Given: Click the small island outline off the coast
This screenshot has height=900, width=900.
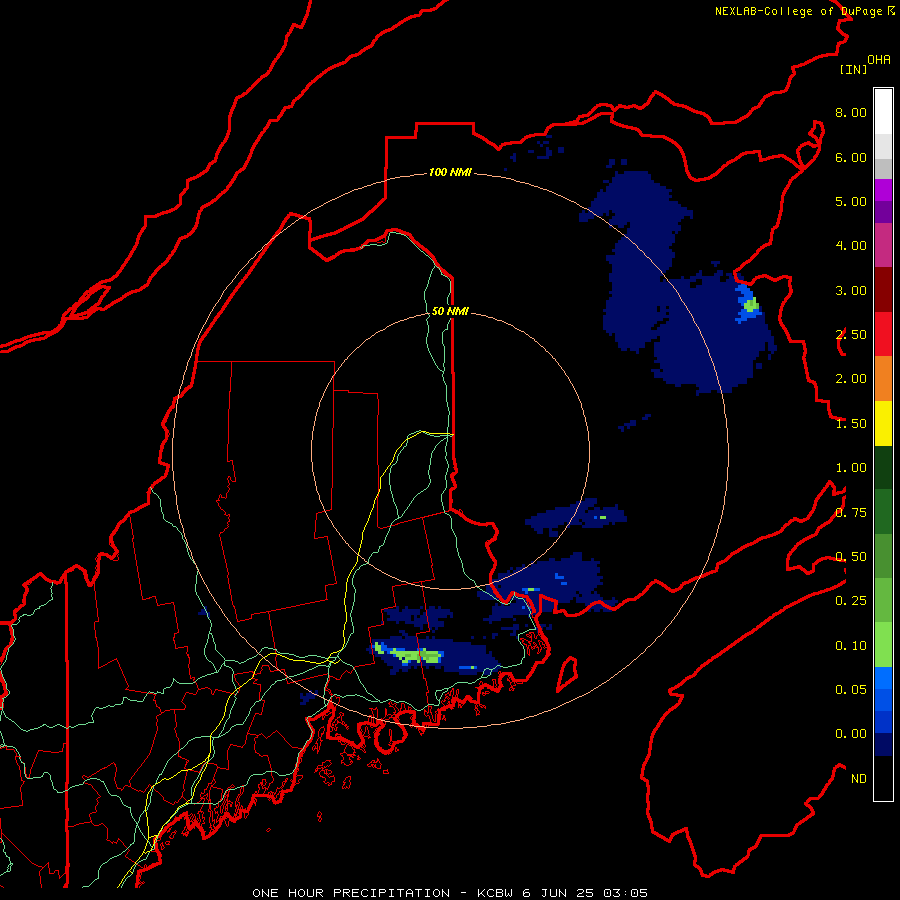Looking at the screenshot, I should point(567,675).
